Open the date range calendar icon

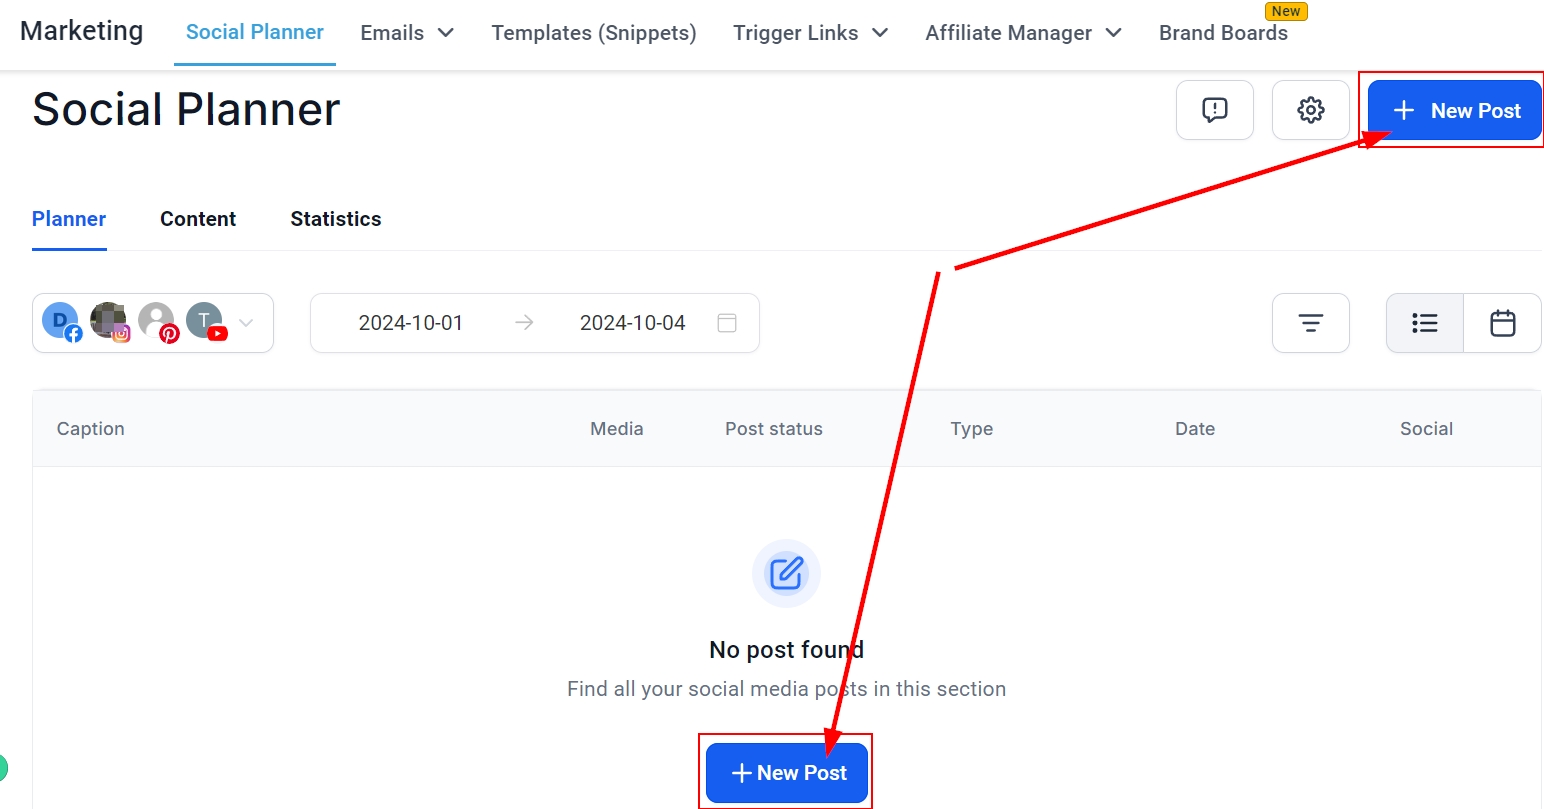(727, 323)
